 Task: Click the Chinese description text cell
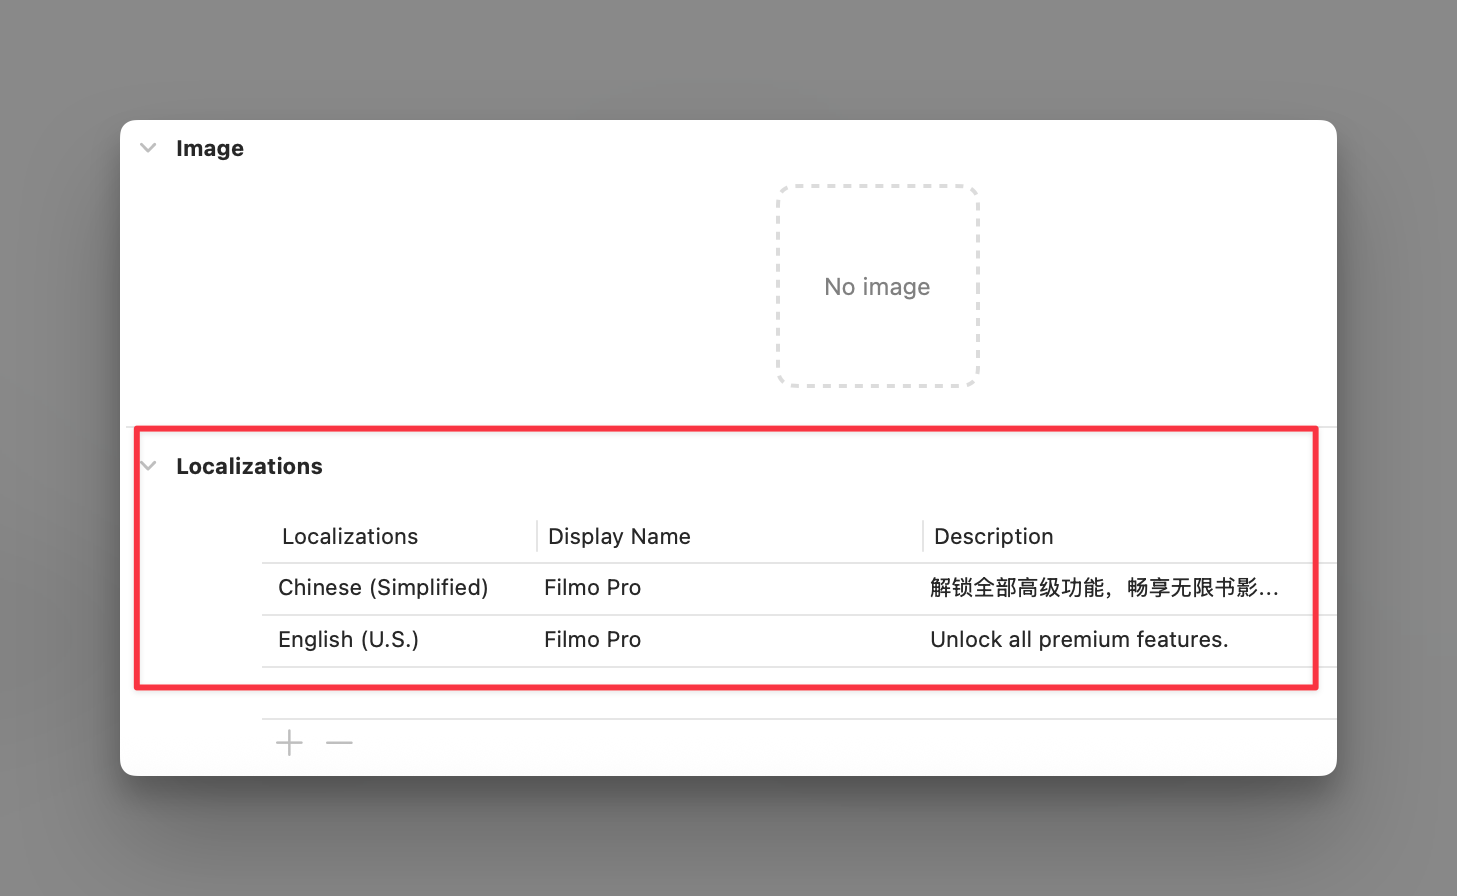(1104, 588)
